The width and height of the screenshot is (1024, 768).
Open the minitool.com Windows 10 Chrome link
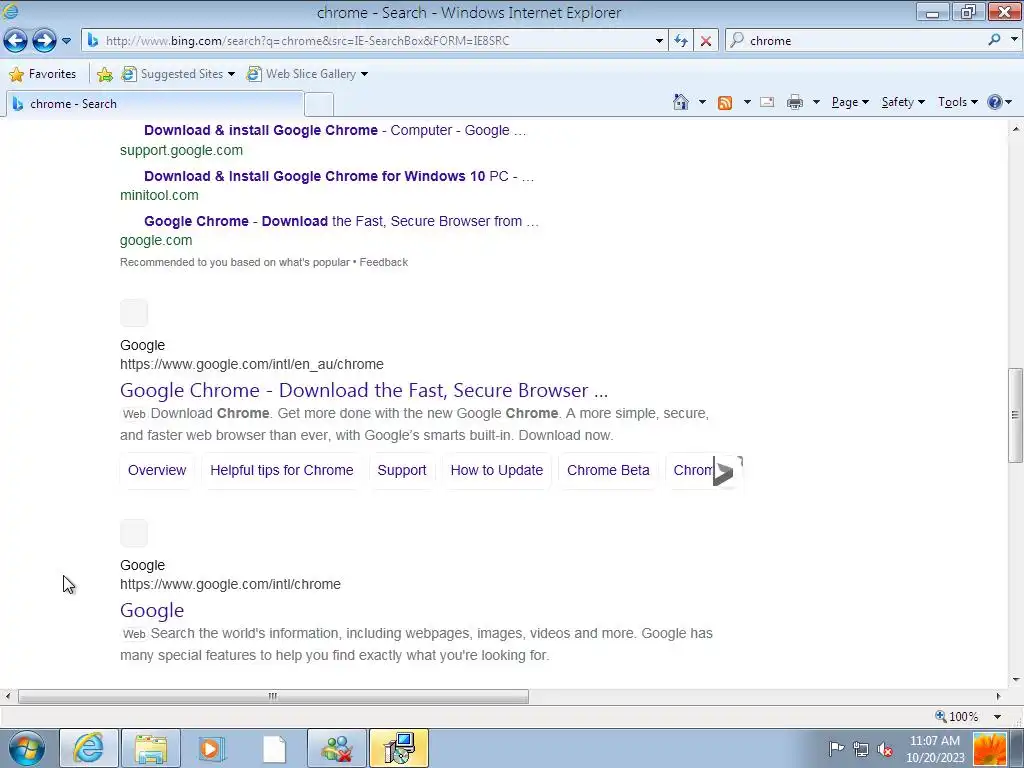338,176
